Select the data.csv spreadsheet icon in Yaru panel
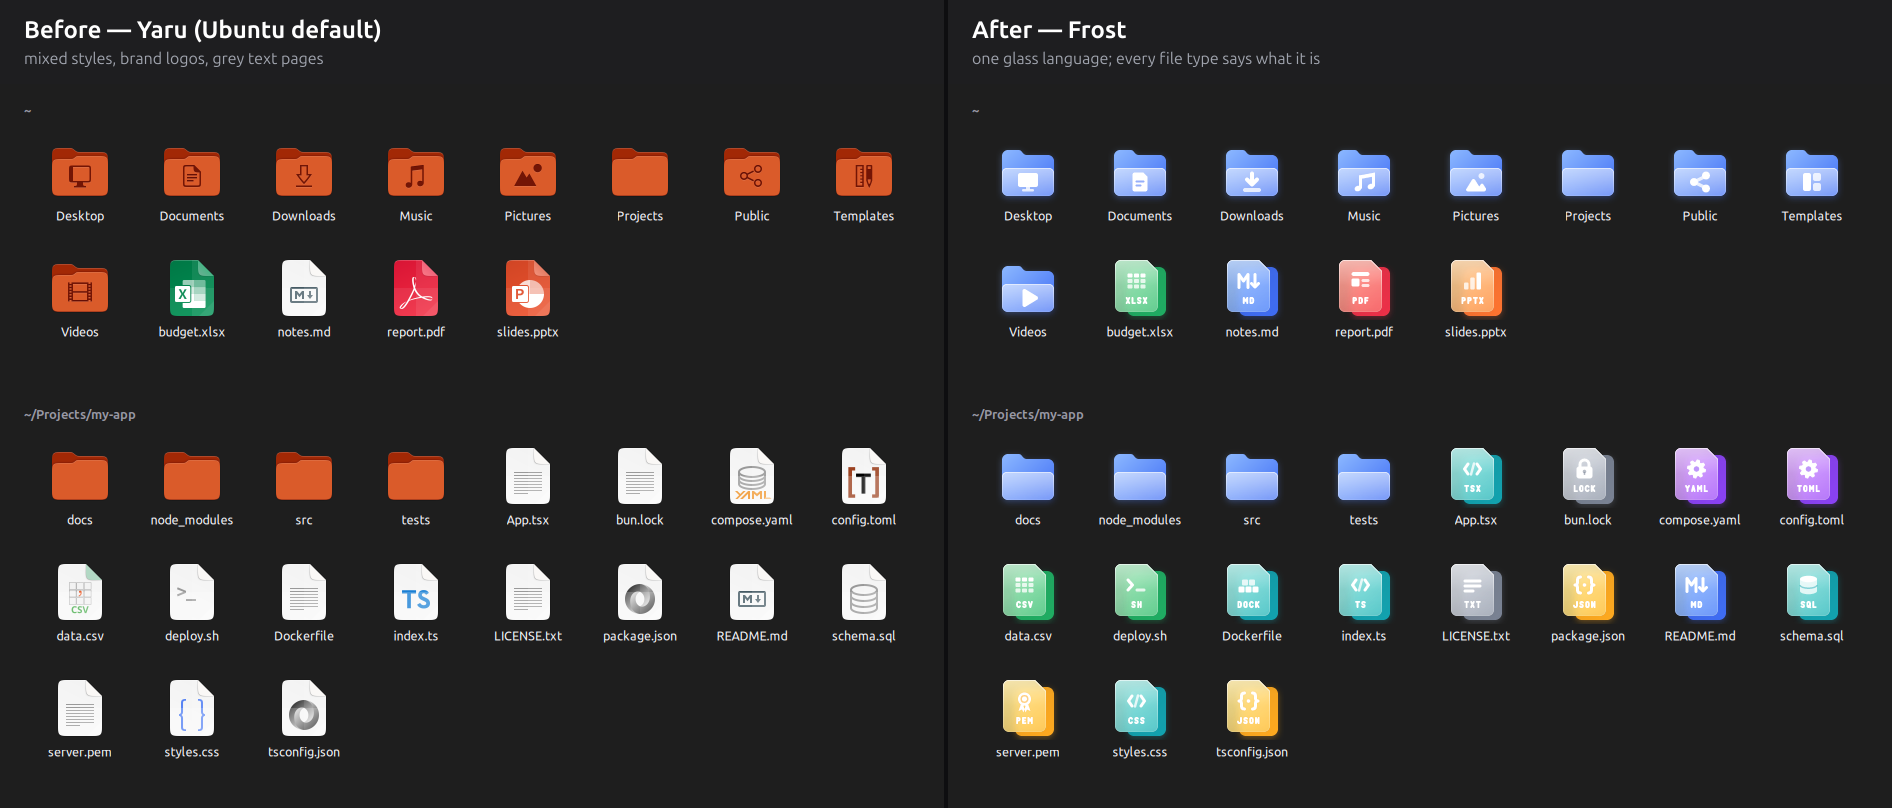 click(80, 592)
